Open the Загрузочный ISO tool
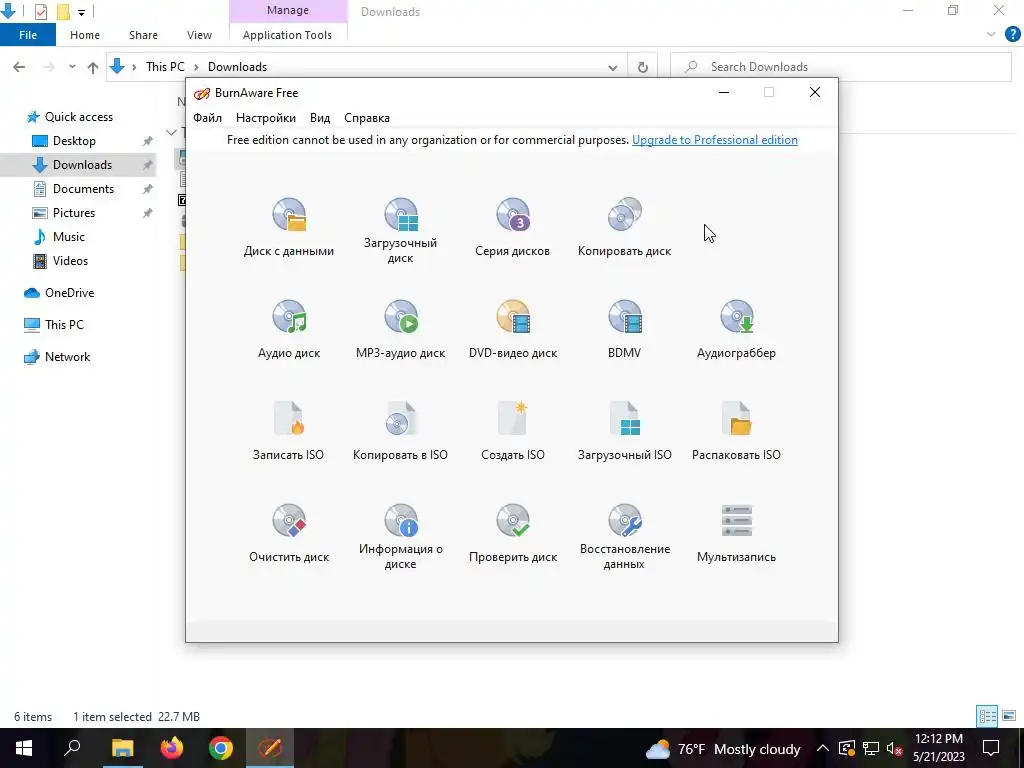 624,431
